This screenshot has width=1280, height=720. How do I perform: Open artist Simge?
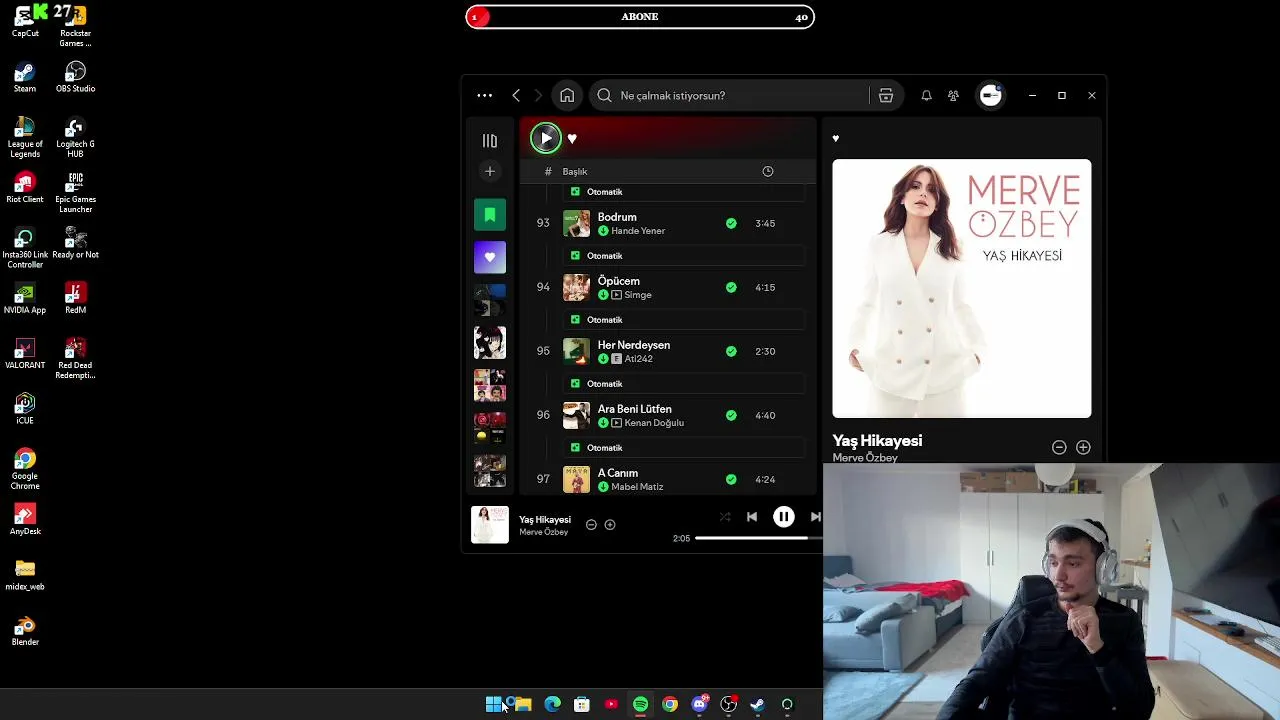pyautogui.click(x=638, y=295)
